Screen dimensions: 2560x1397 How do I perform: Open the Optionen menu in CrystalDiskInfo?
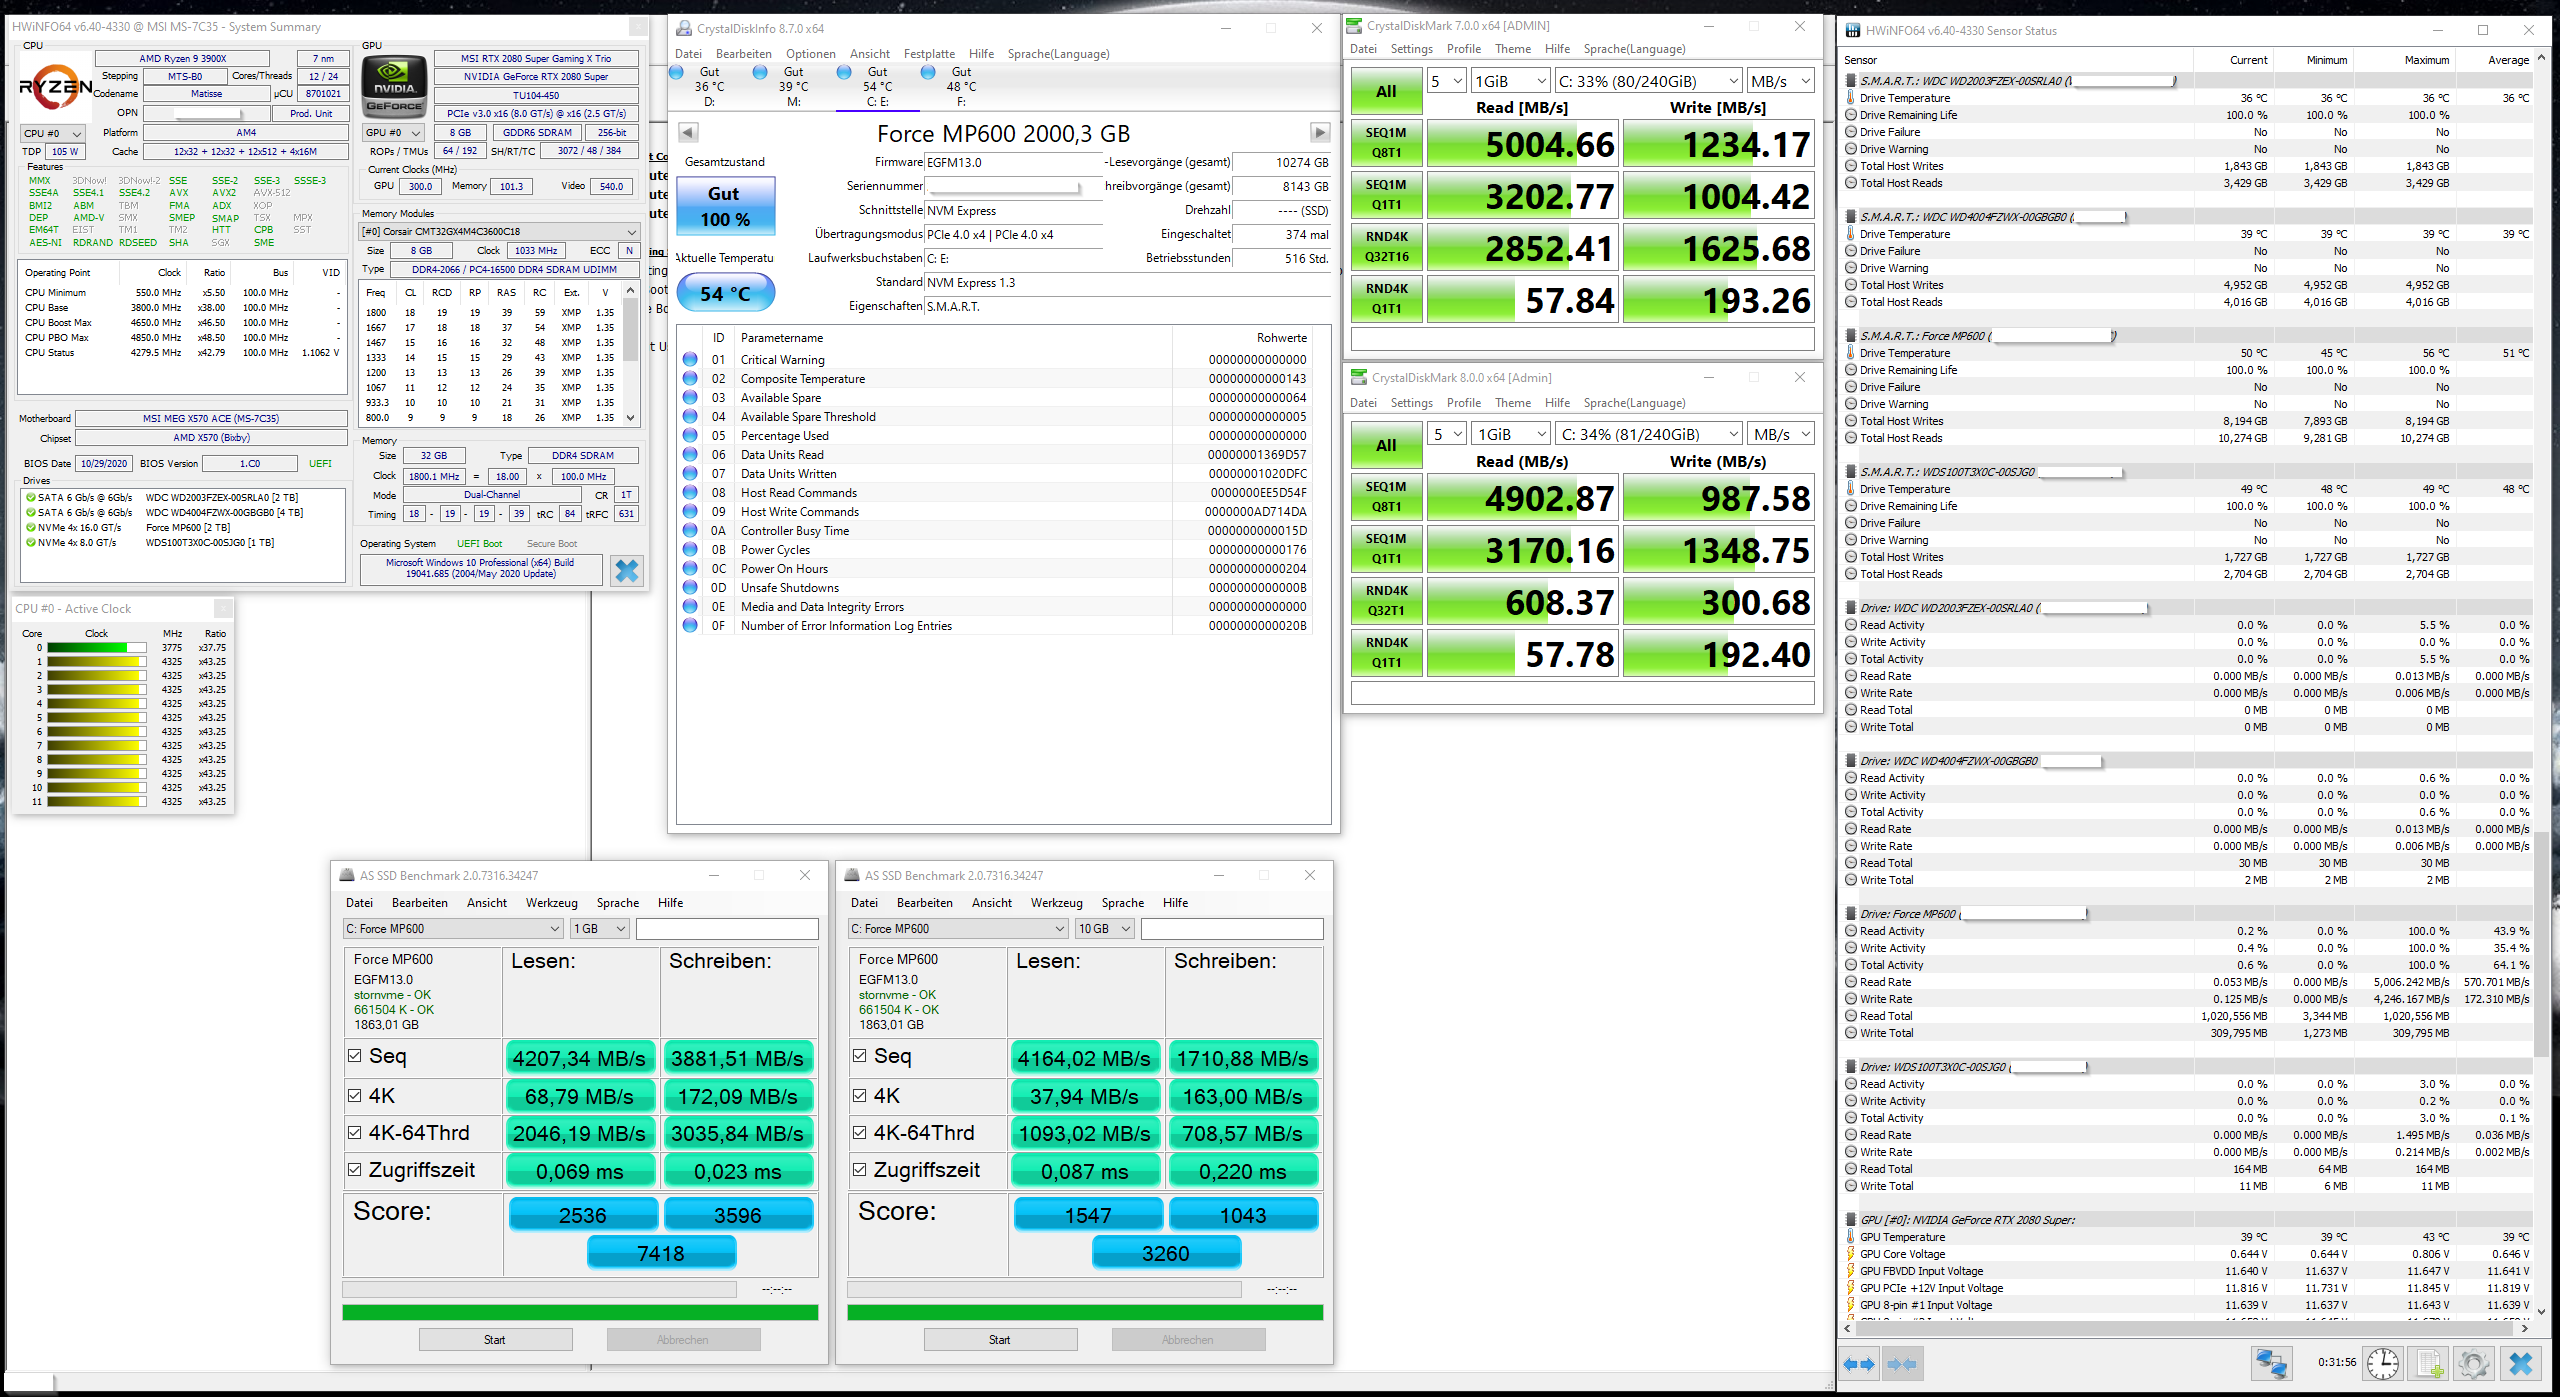point(810,54)
